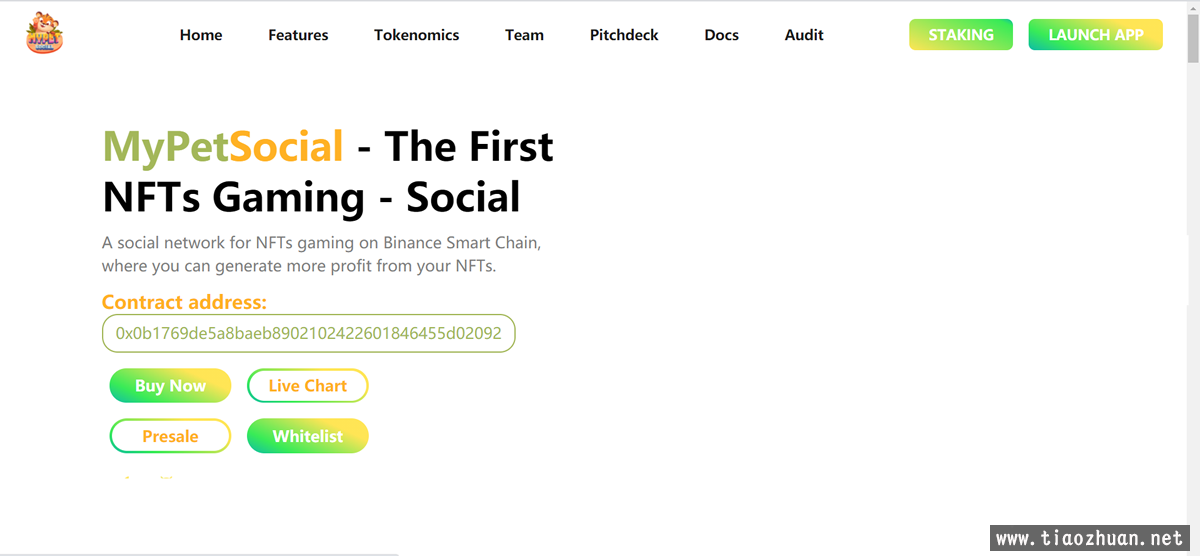Click the MyPetSocial heading text

click(x=223, y=147)
